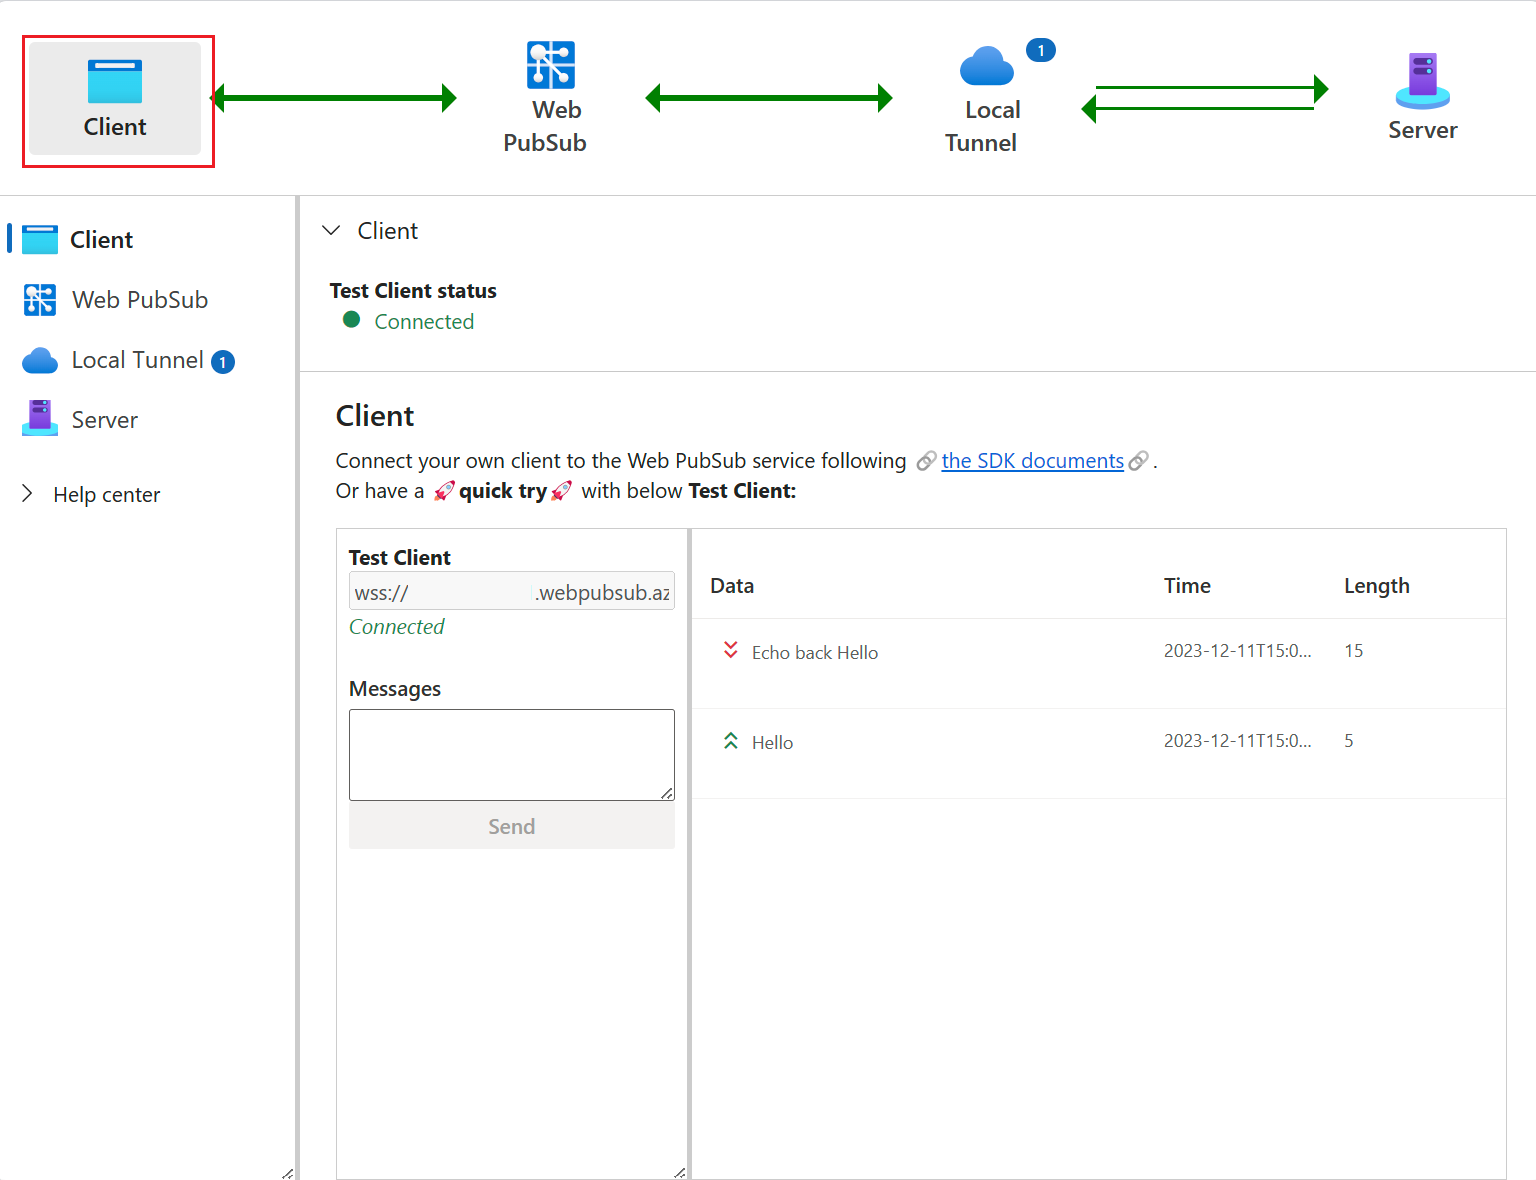Click the red echo-back arrows next to Echo back Hello
Image resolution: width=1536 pixels, height=1180 pixels.
point(731,650)
